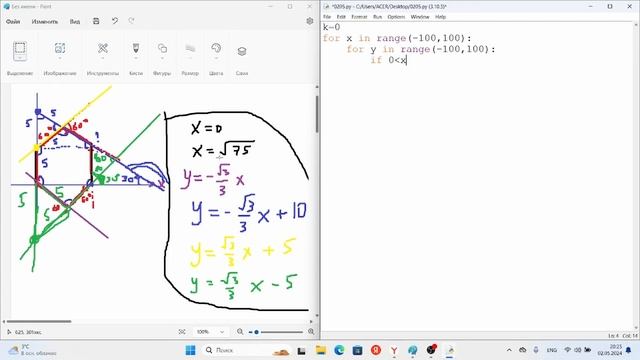The image size is (640, 360).
Task: Click the zoom out magnifier in Paint
Action: (240, 332)
